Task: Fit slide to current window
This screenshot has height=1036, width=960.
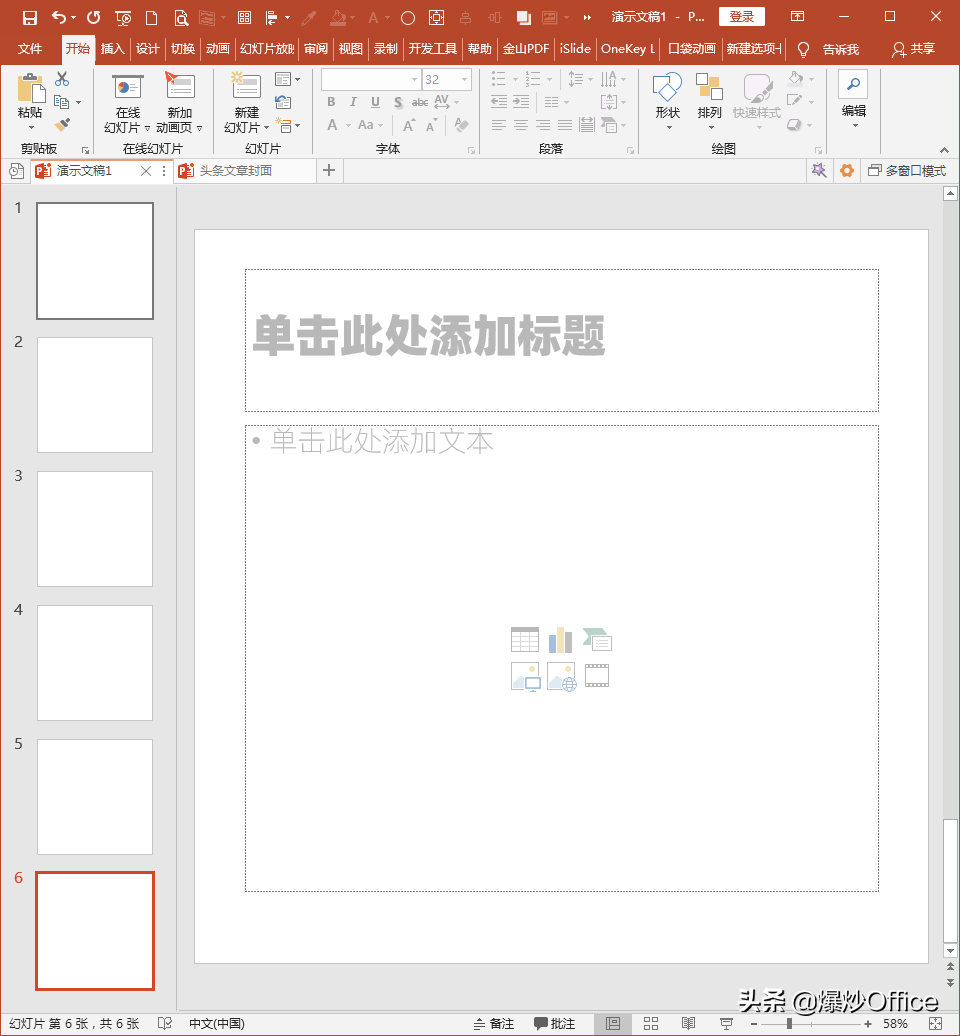Action: tap(935, 1023)
